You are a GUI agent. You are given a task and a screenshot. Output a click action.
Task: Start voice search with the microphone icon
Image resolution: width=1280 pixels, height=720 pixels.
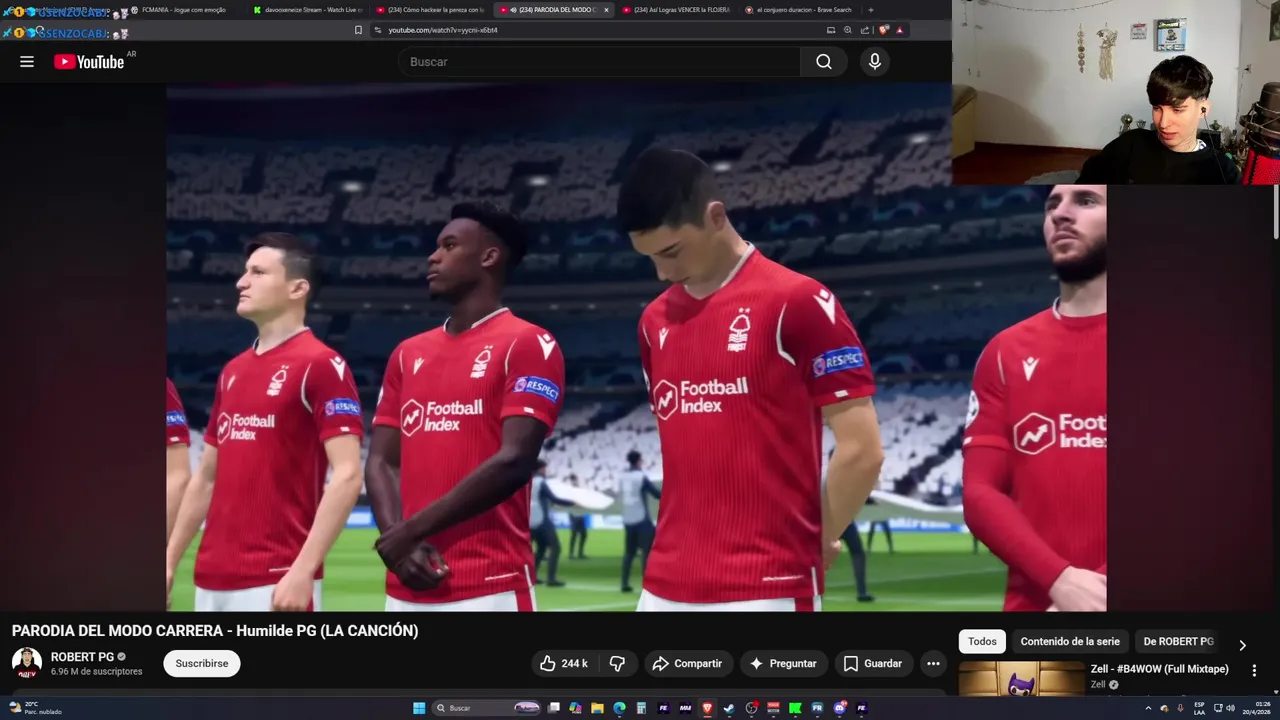[x=875, y=62]
